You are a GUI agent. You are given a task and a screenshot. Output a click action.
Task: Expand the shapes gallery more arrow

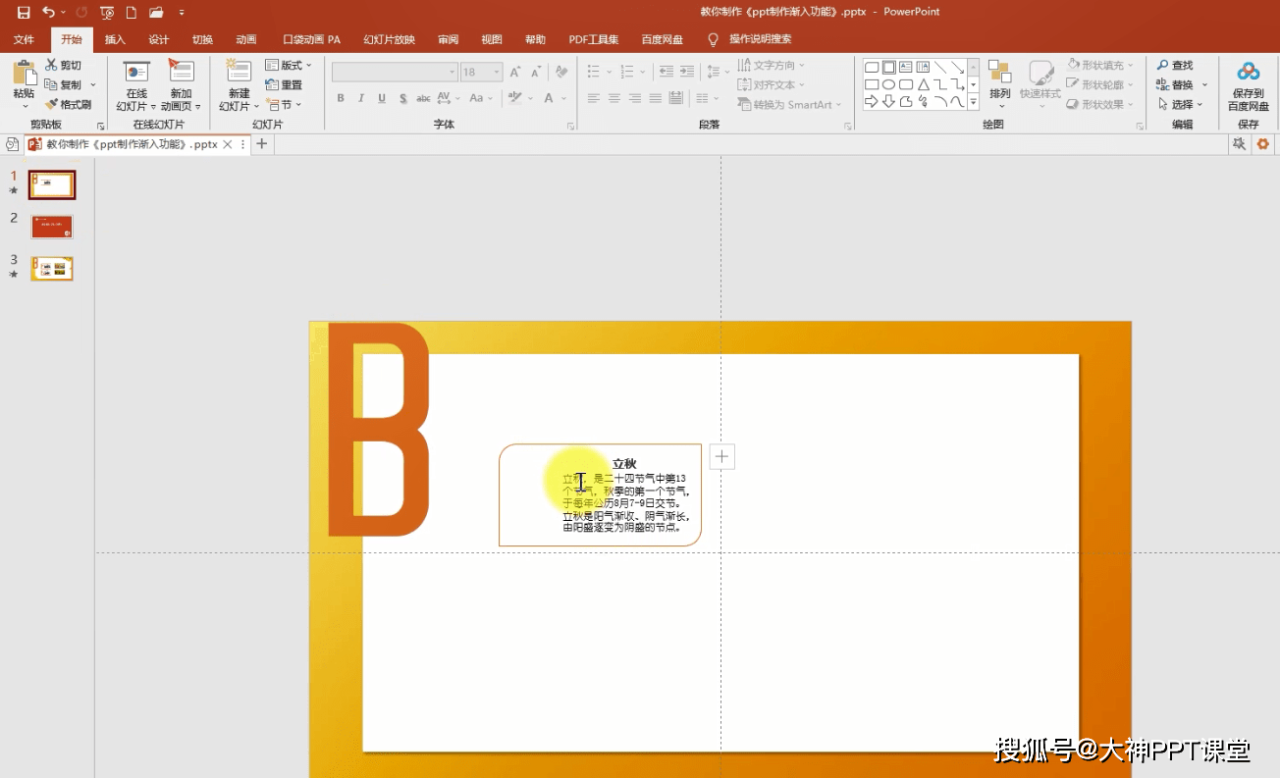[973, 102]
